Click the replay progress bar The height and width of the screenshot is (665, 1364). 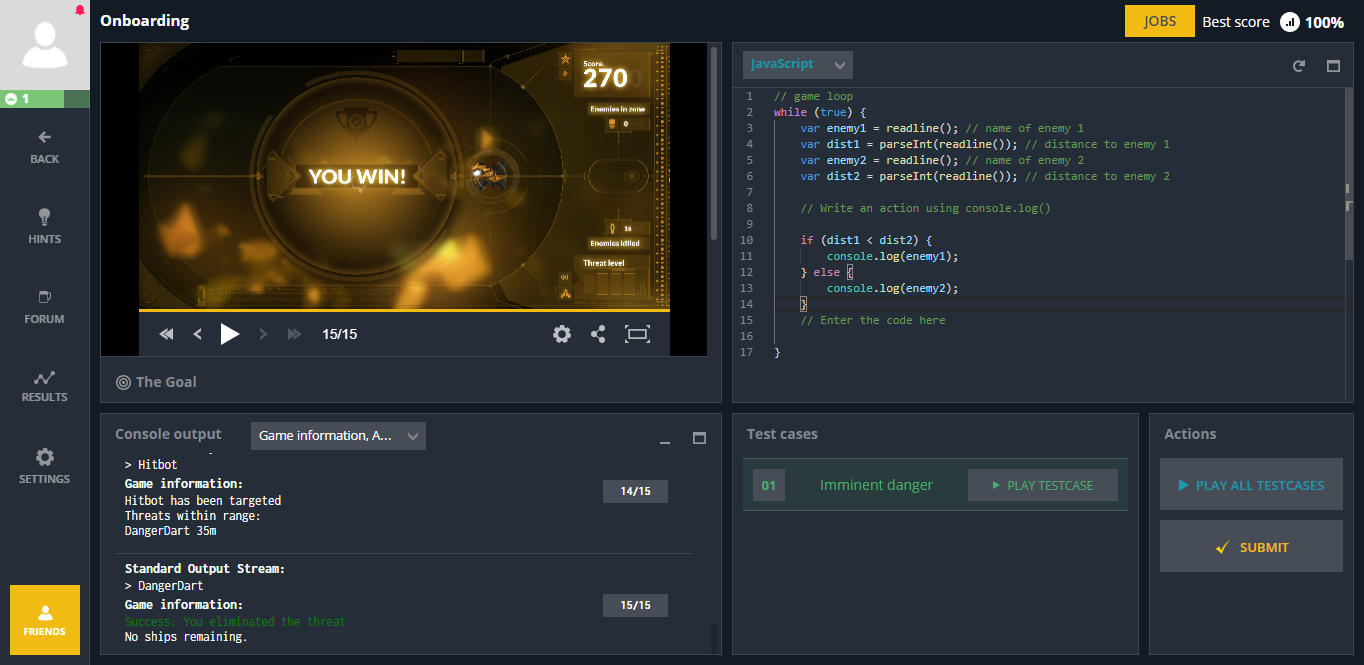point(404,310)
